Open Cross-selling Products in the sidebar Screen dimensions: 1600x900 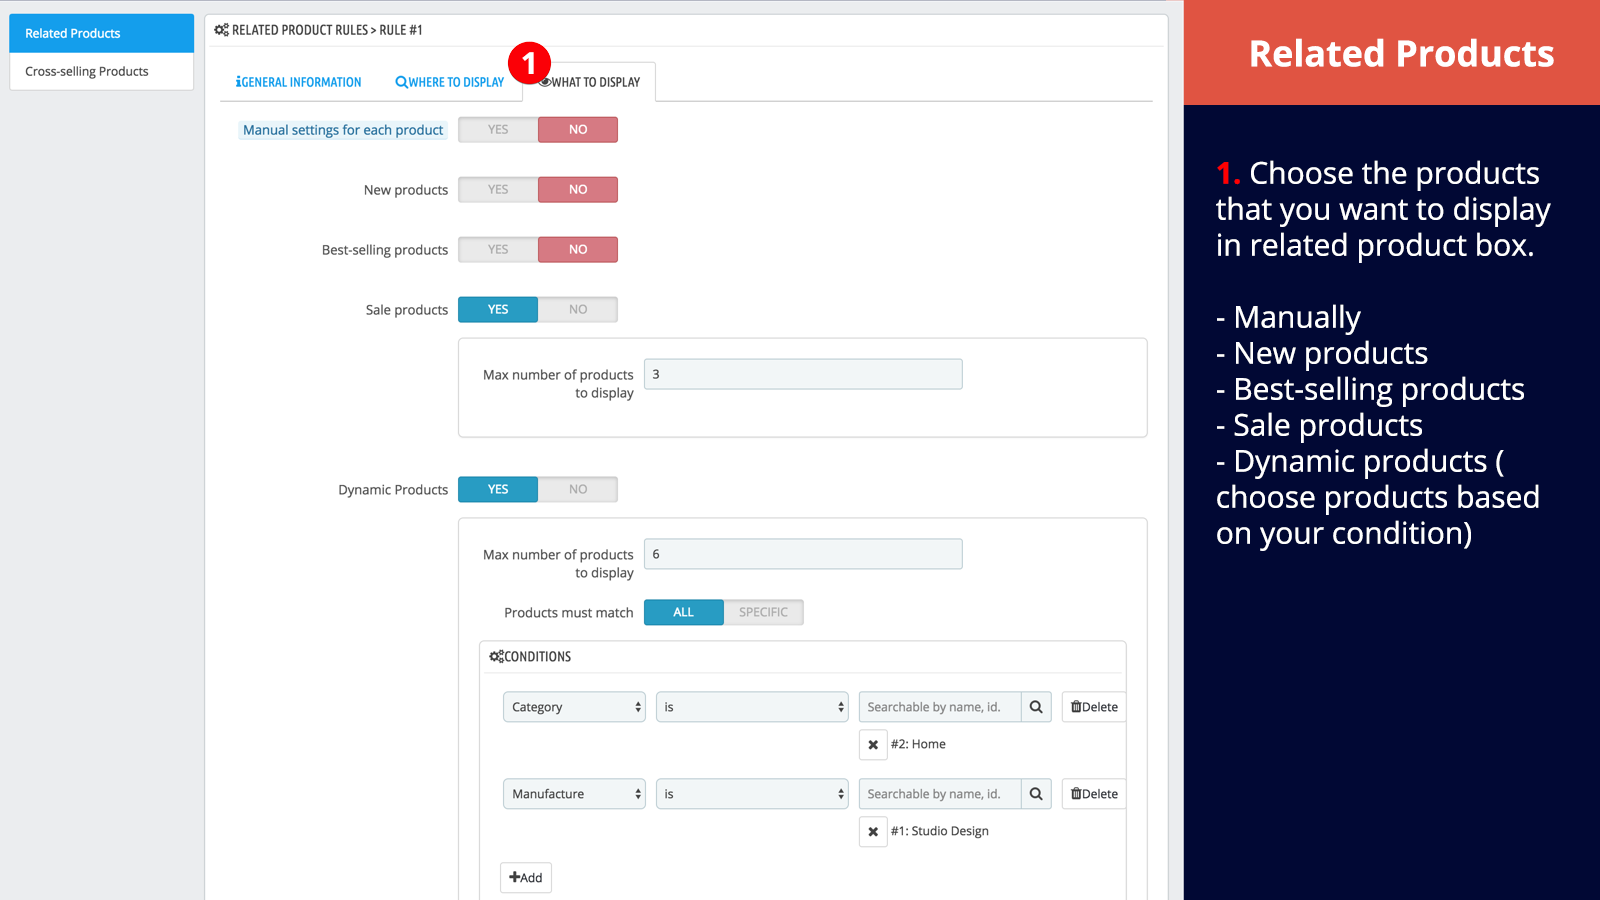(x=101, y=72)
